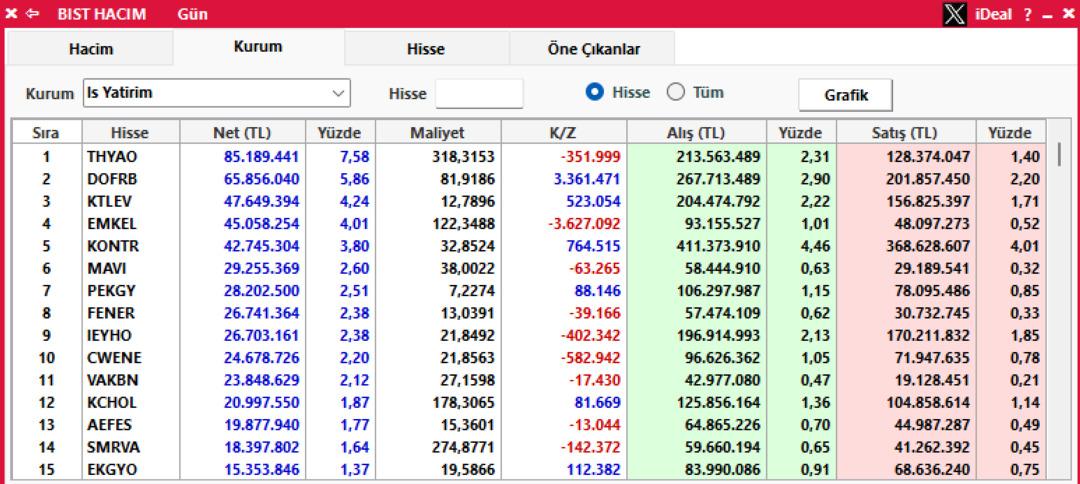Click the vertical scrollbar thumb of table

click(x=1061, y=154)
